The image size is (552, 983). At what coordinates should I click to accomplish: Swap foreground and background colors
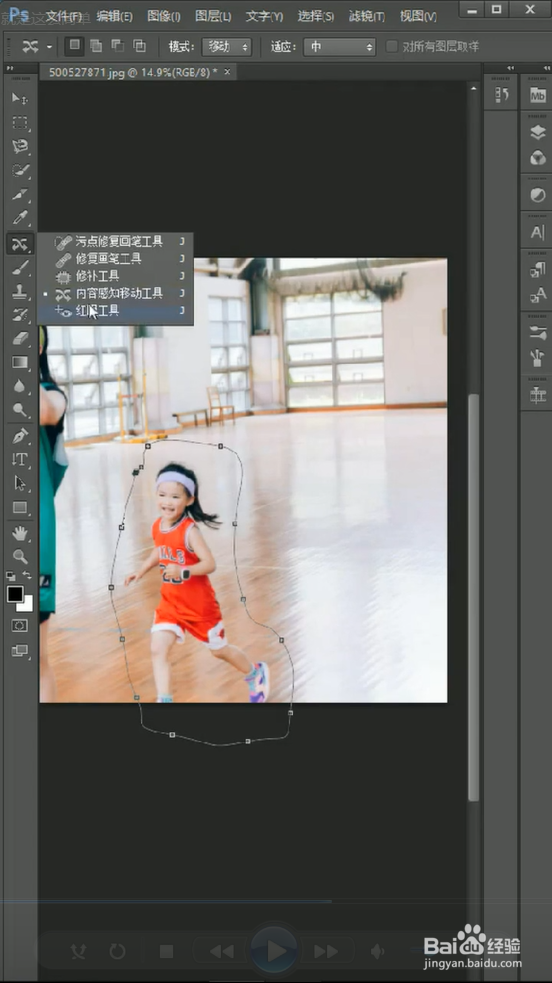27,575
